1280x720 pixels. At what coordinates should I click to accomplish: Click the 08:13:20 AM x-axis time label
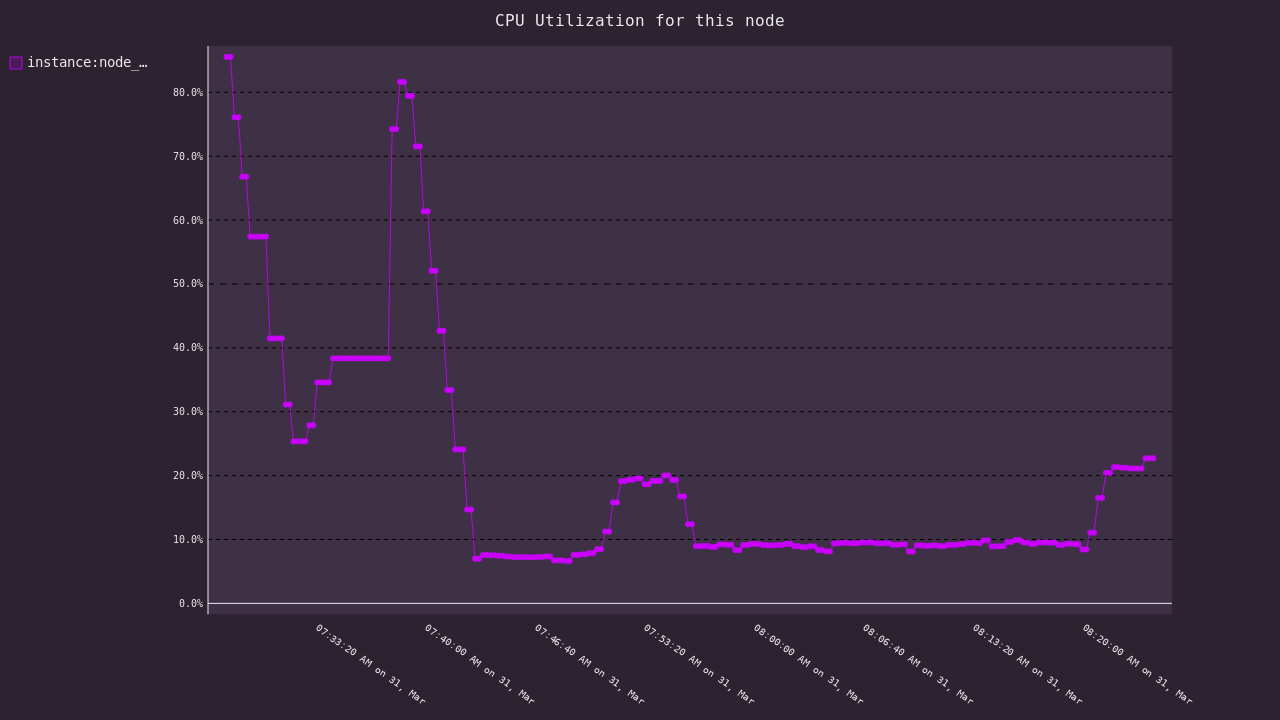pos(1028,664)
